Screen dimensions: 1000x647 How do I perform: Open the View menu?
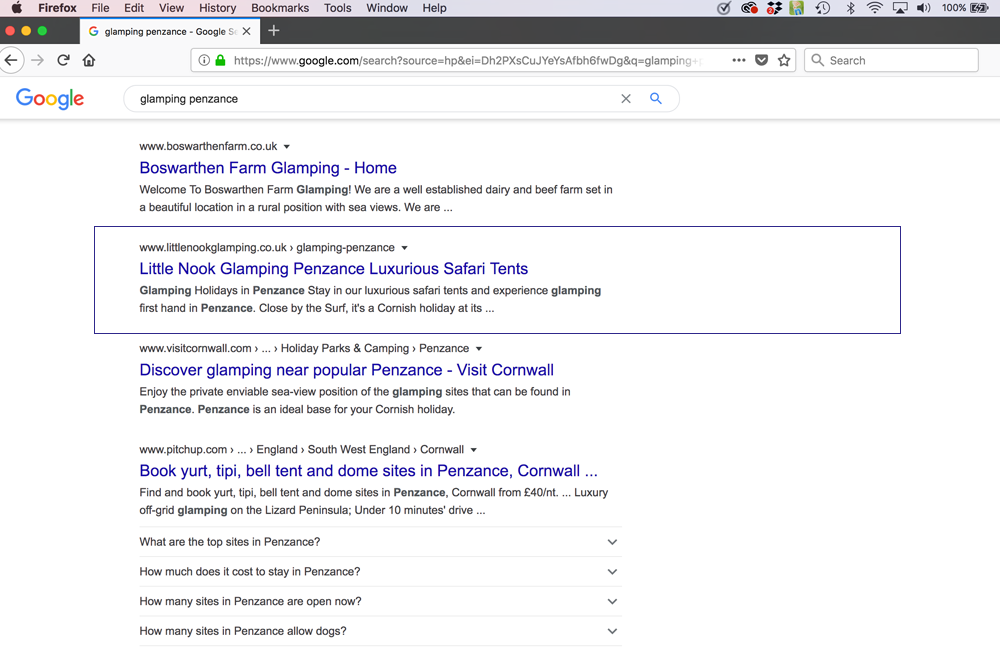(172, 8)
